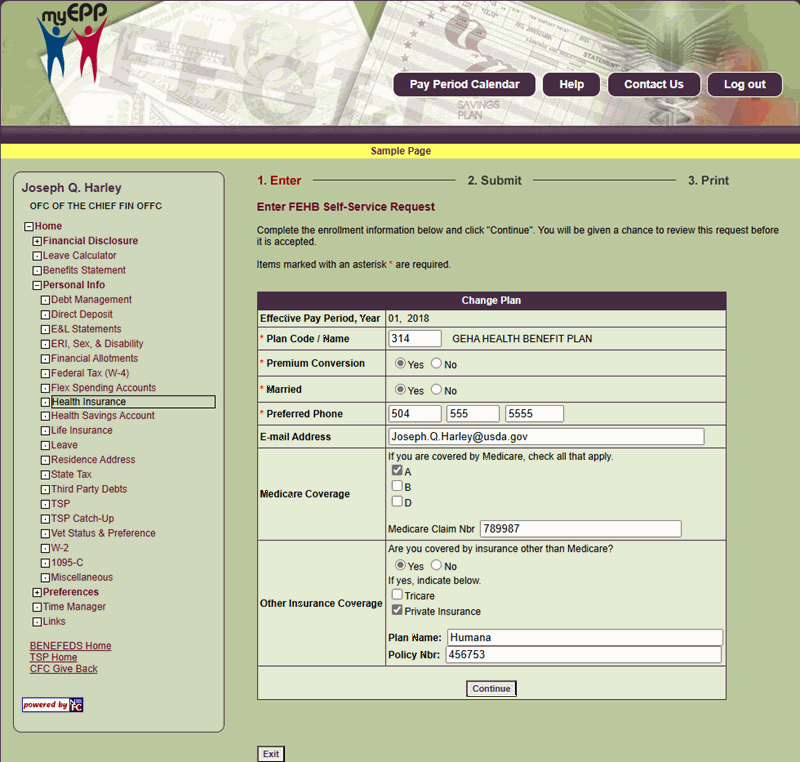This screenshot has width=800, height=762.
Task: Click the E-mail Address field
Action: click(x=546, y=437)
